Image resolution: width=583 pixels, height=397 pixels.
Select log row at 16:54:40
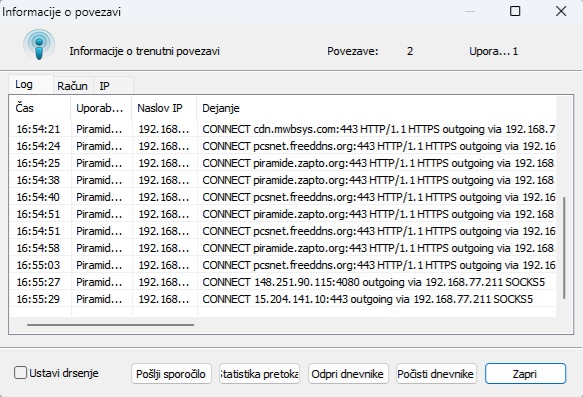coord(283,197)
